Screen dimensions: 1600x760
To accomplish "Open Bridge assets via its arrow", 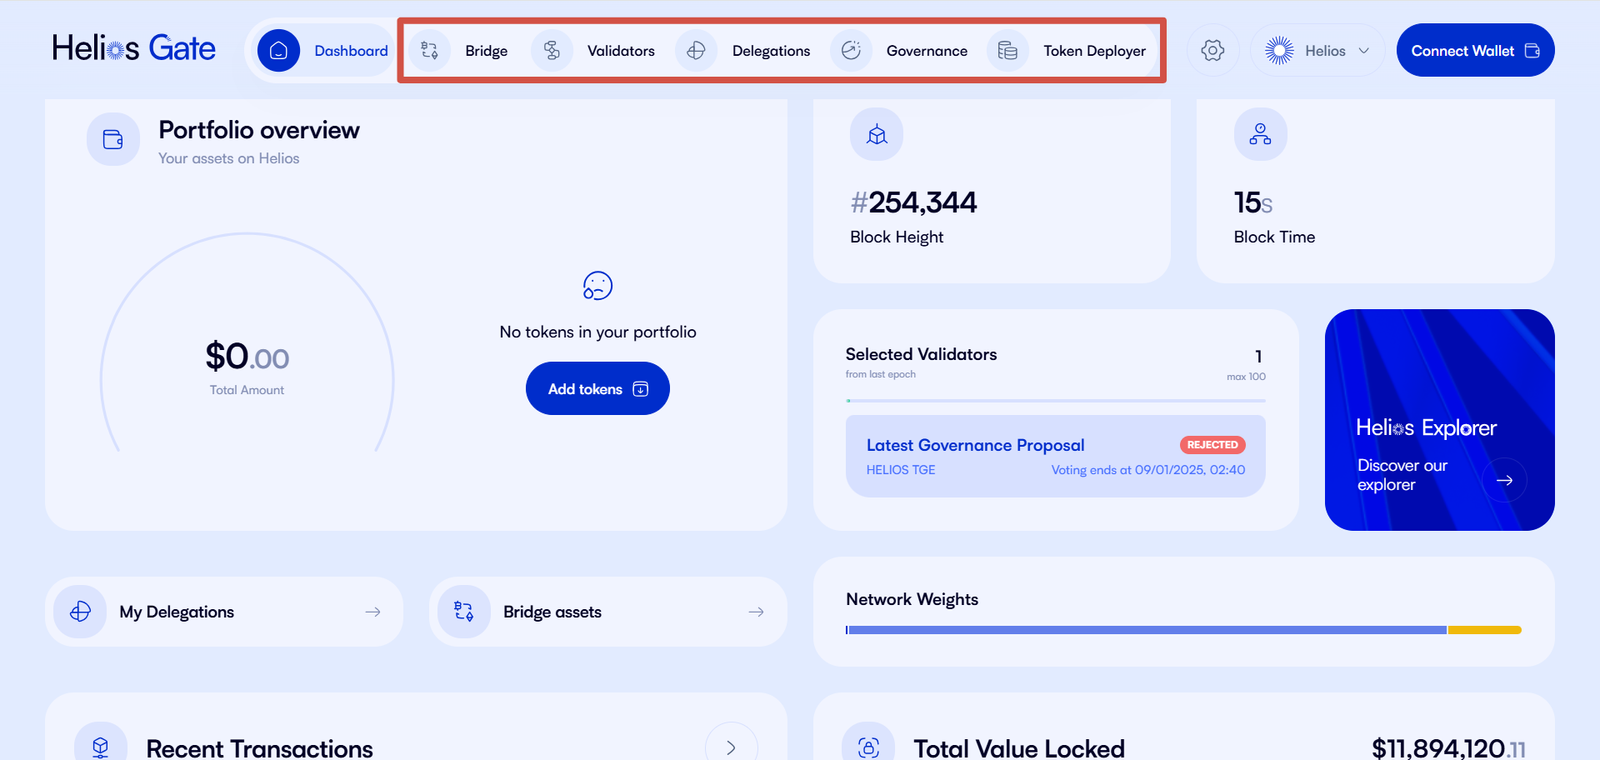I will [756, 612].
